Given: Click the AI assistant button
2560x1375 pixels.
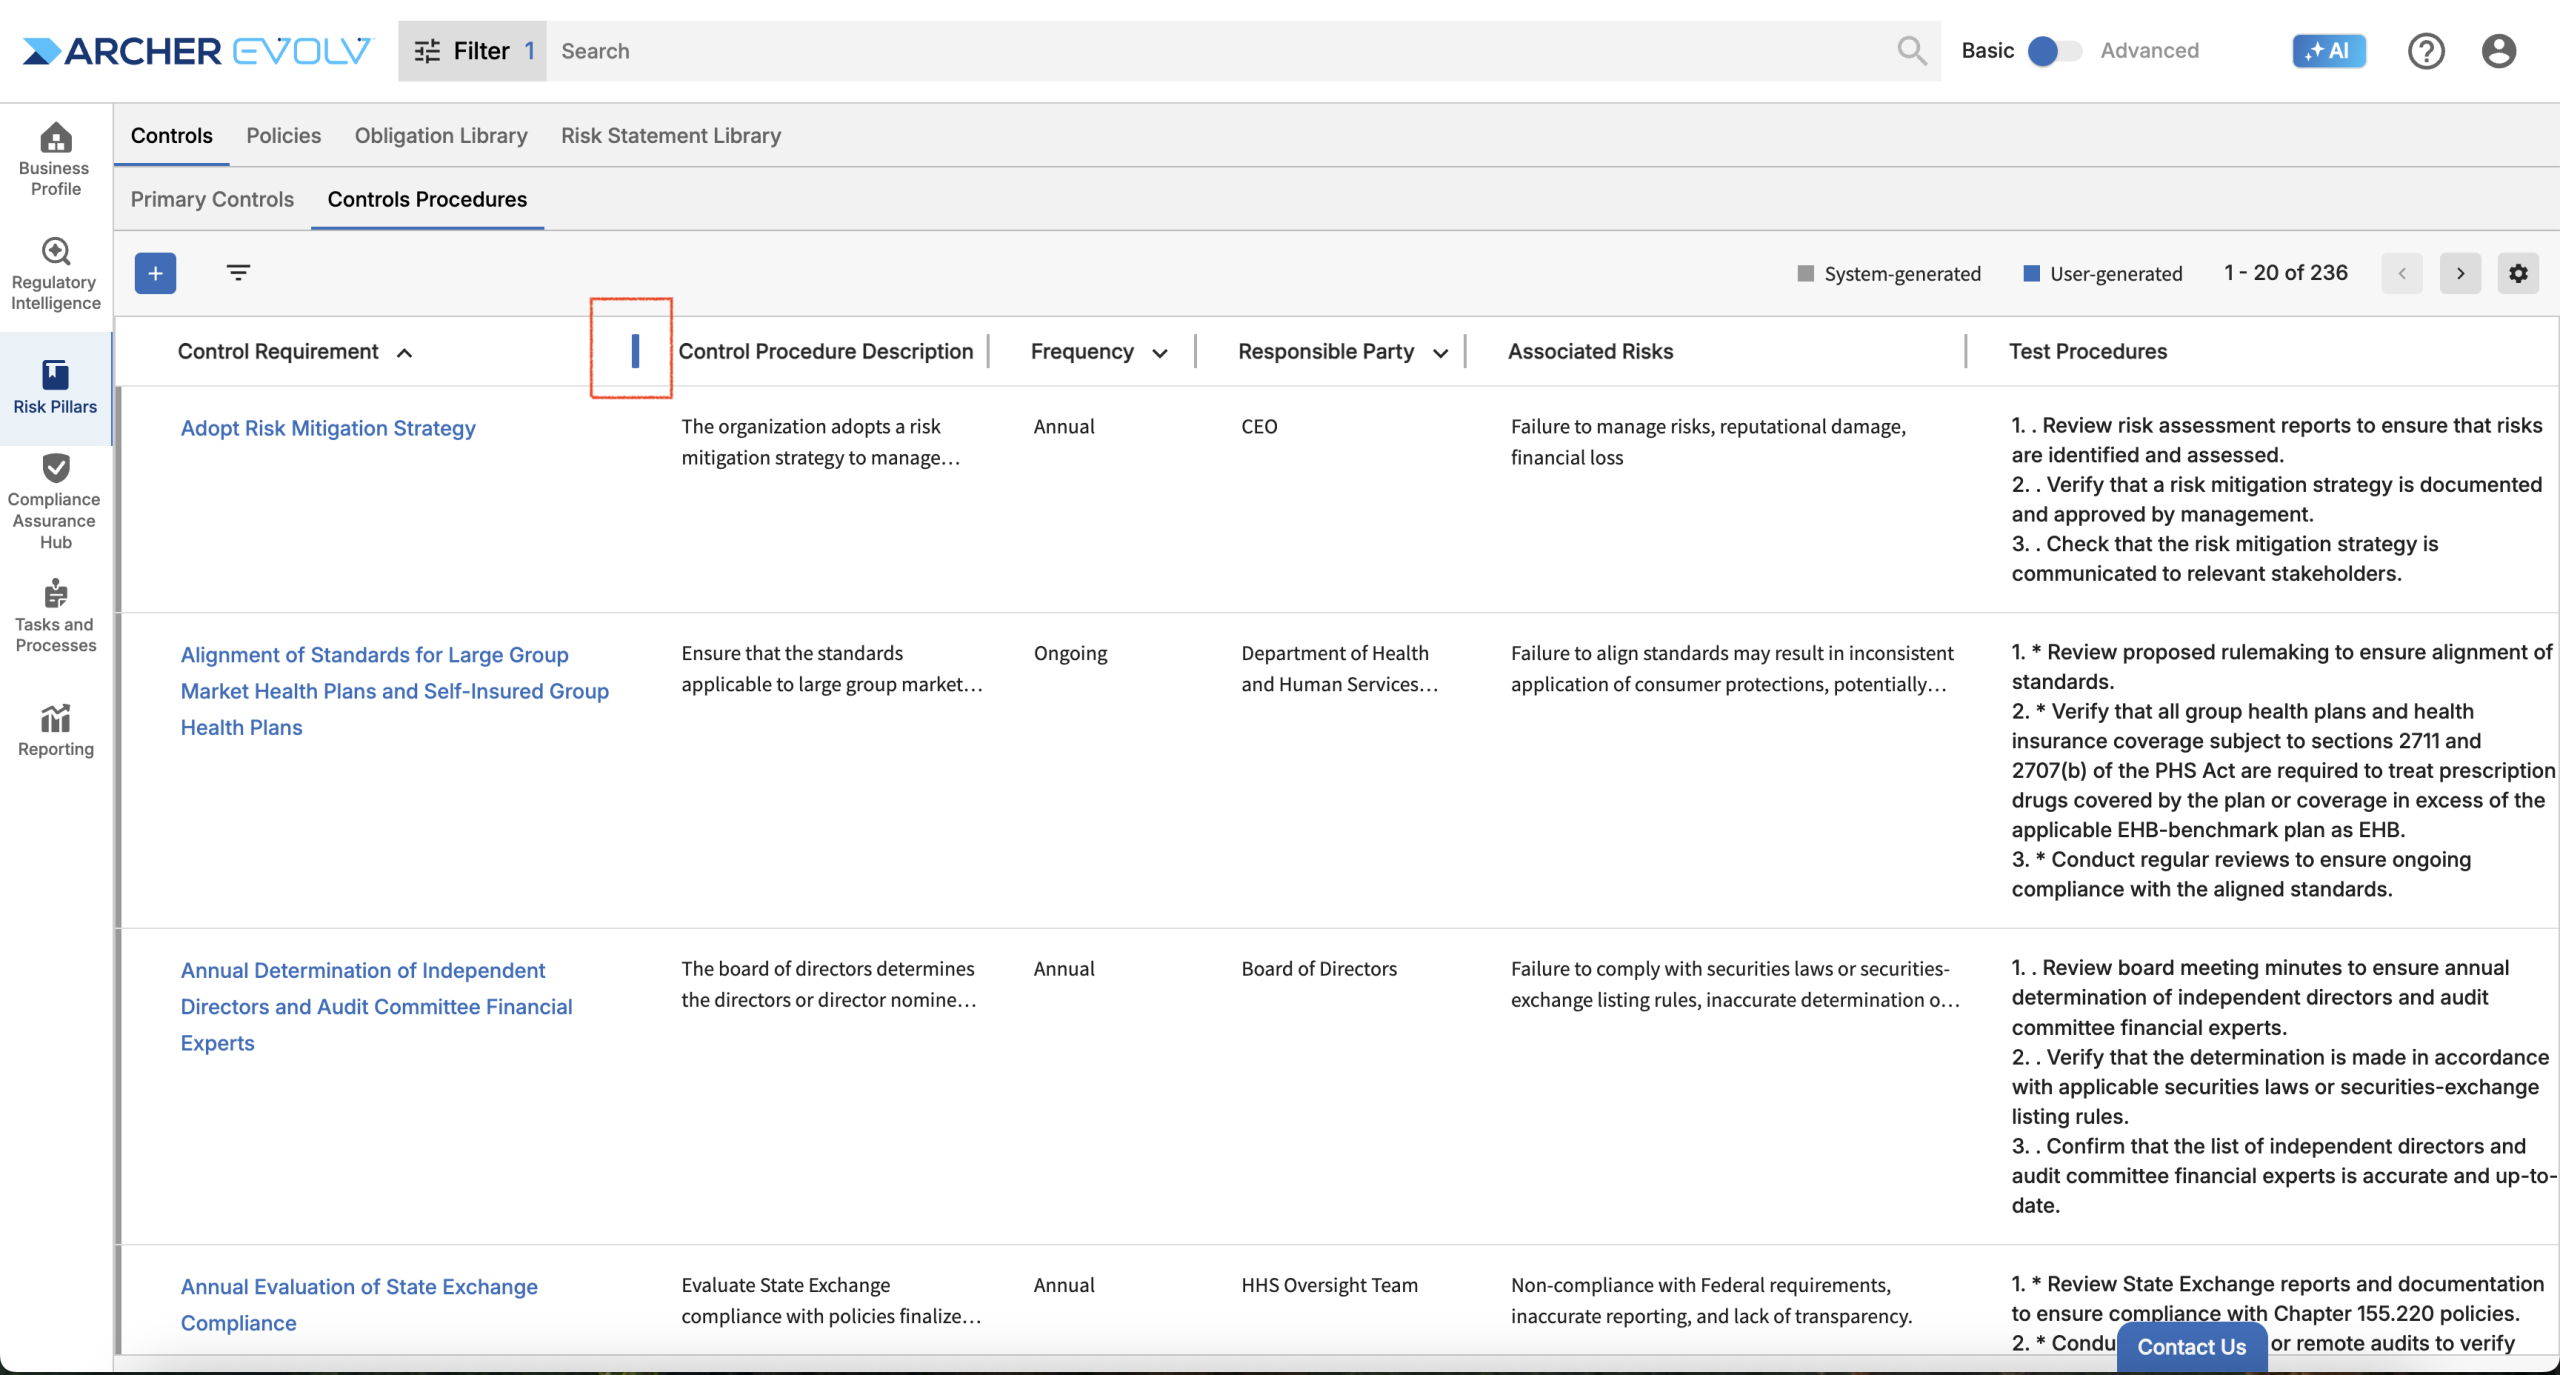Looking at the screenshot, I should tap(2328, 51).
